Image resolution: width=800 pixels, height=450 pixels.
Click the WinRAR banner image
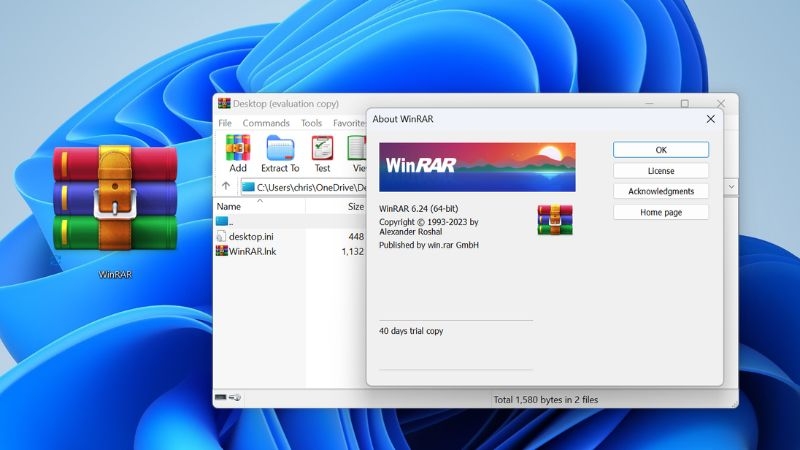[477, 167]
